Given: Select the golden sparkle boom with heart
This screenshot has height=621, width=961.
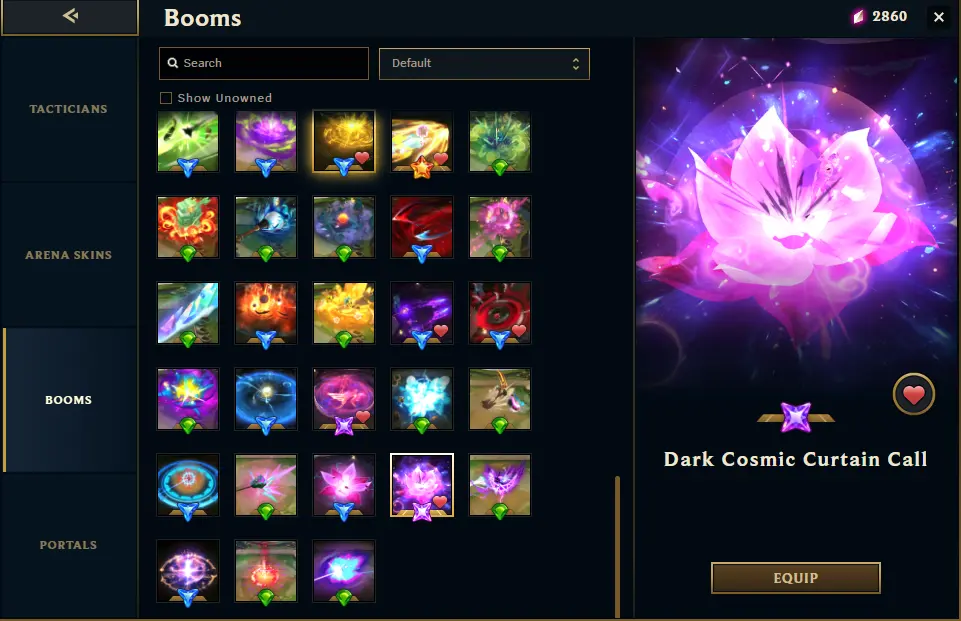Looking at the screenshot, I should (x=344, y=142).
